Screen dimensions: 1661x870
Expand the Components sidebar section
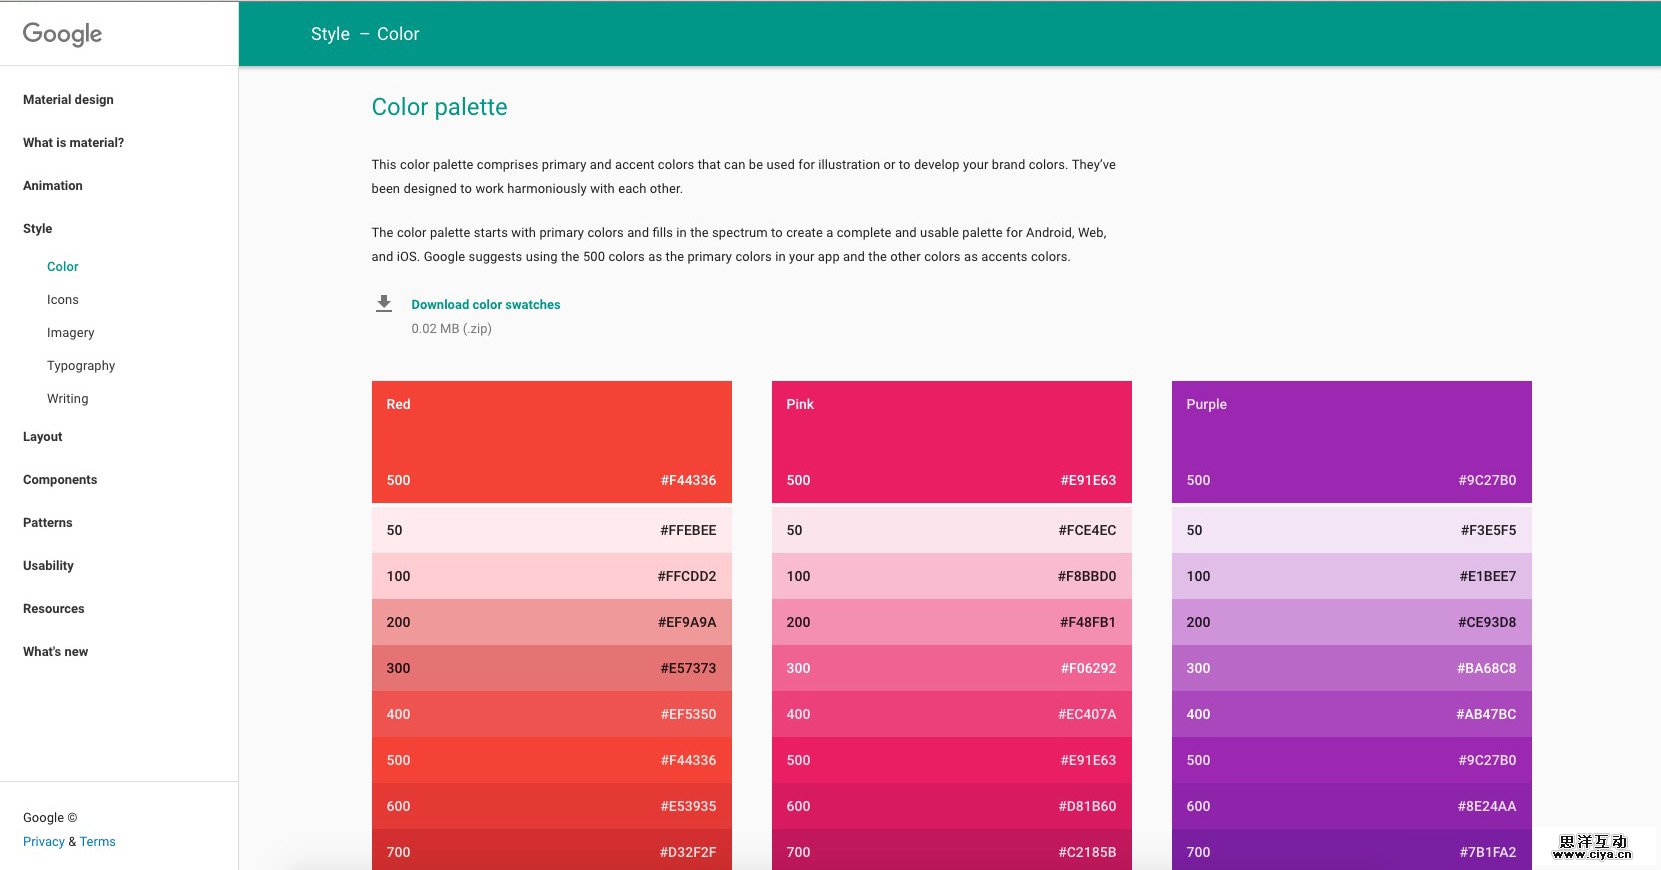click(x=60, y=480)
